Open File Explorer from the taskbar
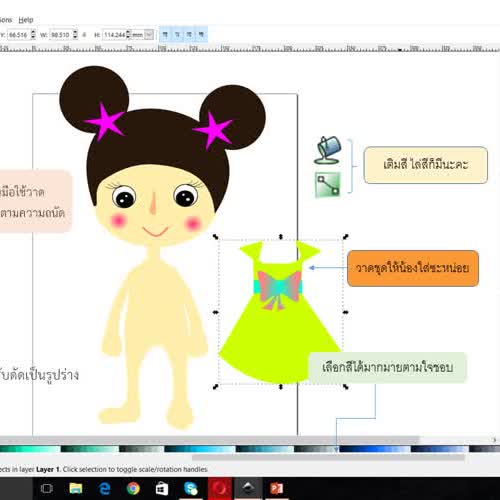 pos(76,489)
